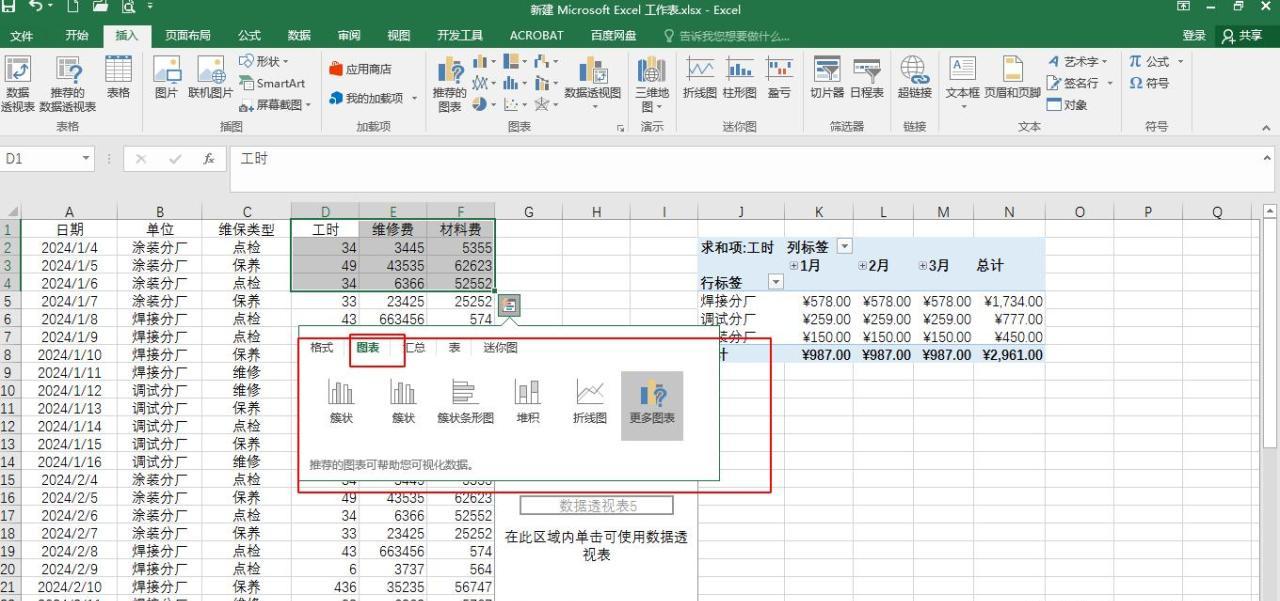Select the 迷你图 tab in Quick Analysis
This screenshot has width=1280, height=601.
(501, 348)
